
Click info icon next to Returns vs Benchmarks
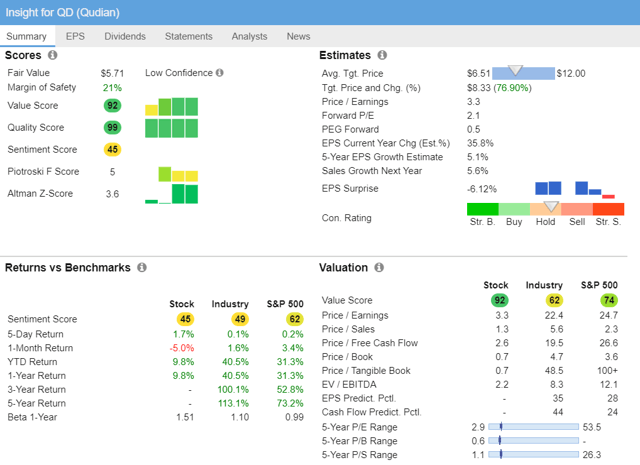pos(142,267)
